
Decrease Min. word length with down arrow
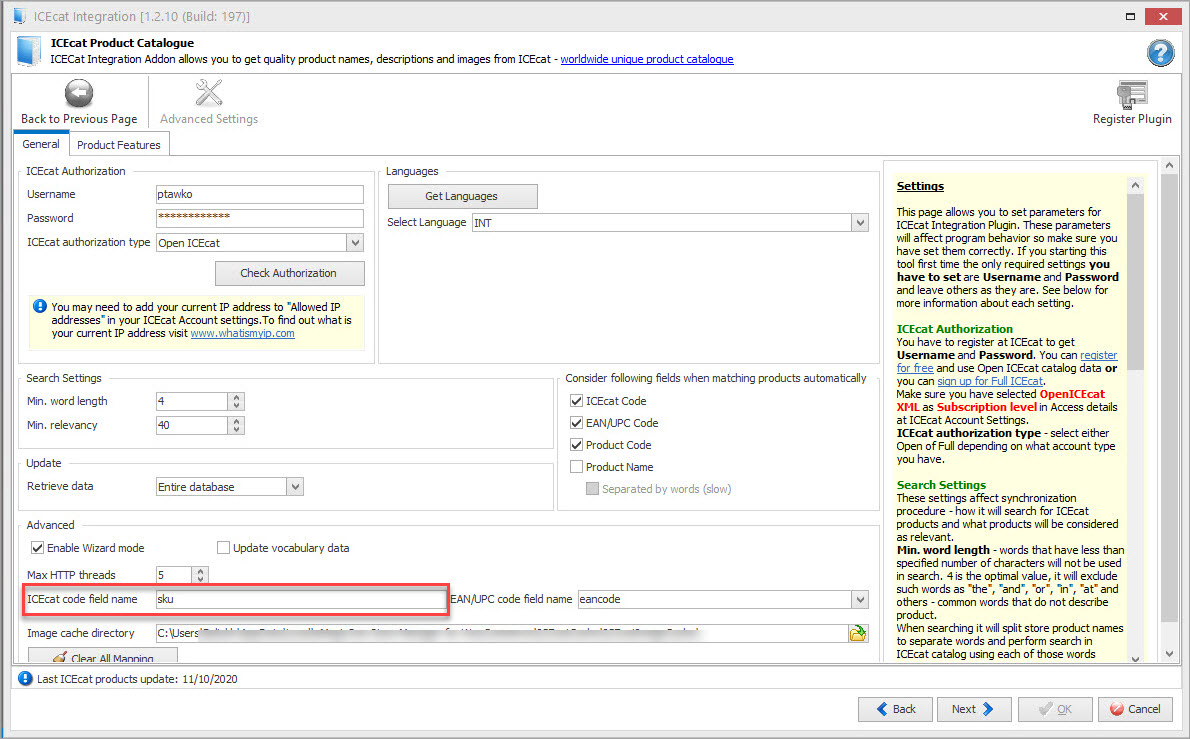coord(236,406)
